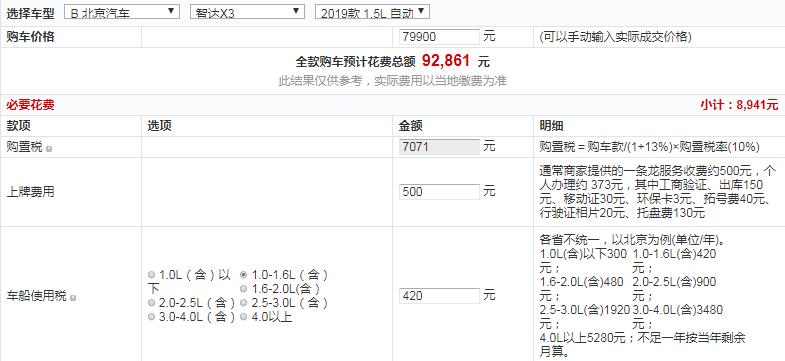Select the 1.6-2.0L(含) radio option
This screenshot has height=361, width=785.
244,289
